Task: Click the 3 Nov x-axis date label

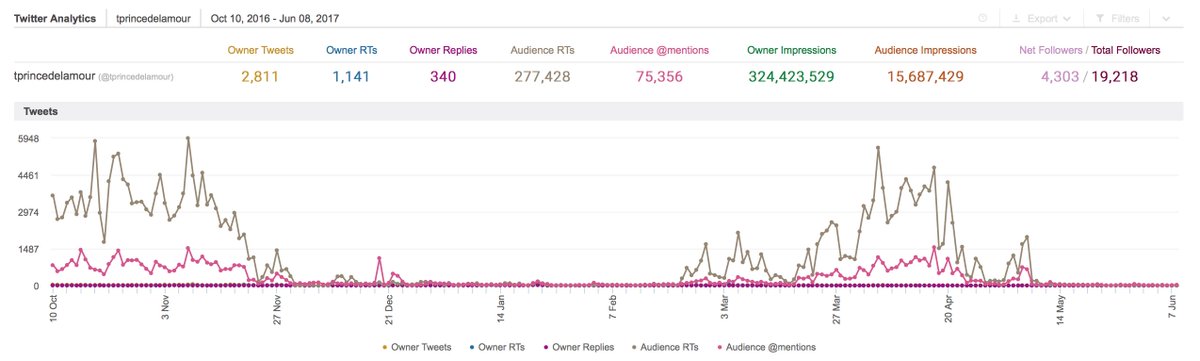Action: [x=165, y=309]
